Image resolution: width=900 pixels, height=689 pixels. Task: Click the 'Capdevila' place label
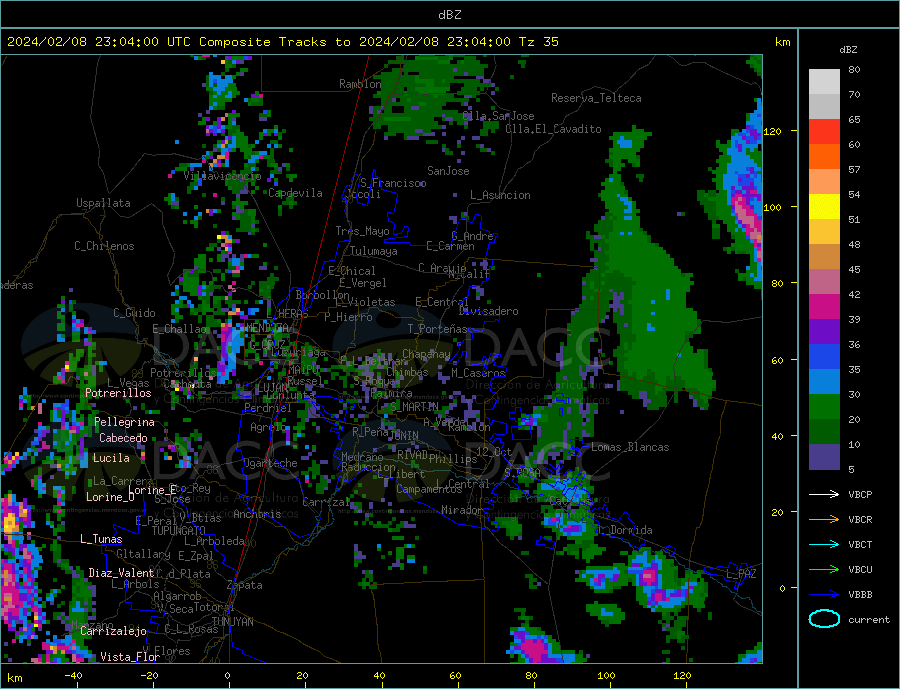(295, 193)
